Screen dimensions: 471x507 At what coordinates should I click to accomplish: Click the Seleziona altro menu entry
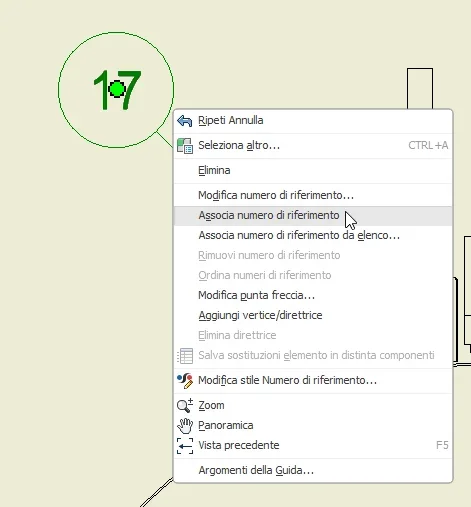click(x=313, y=146)
